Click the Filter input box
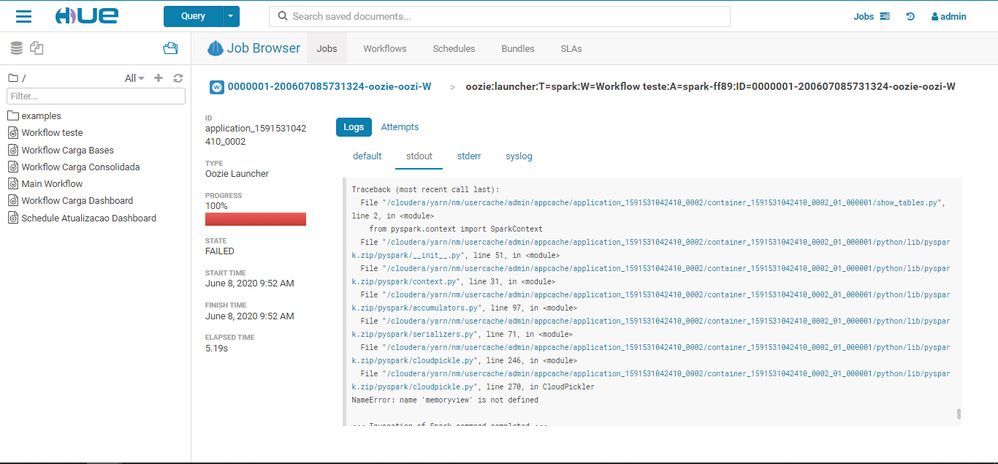The width and height of the screenshot is (998, 464). pos(95,96)
